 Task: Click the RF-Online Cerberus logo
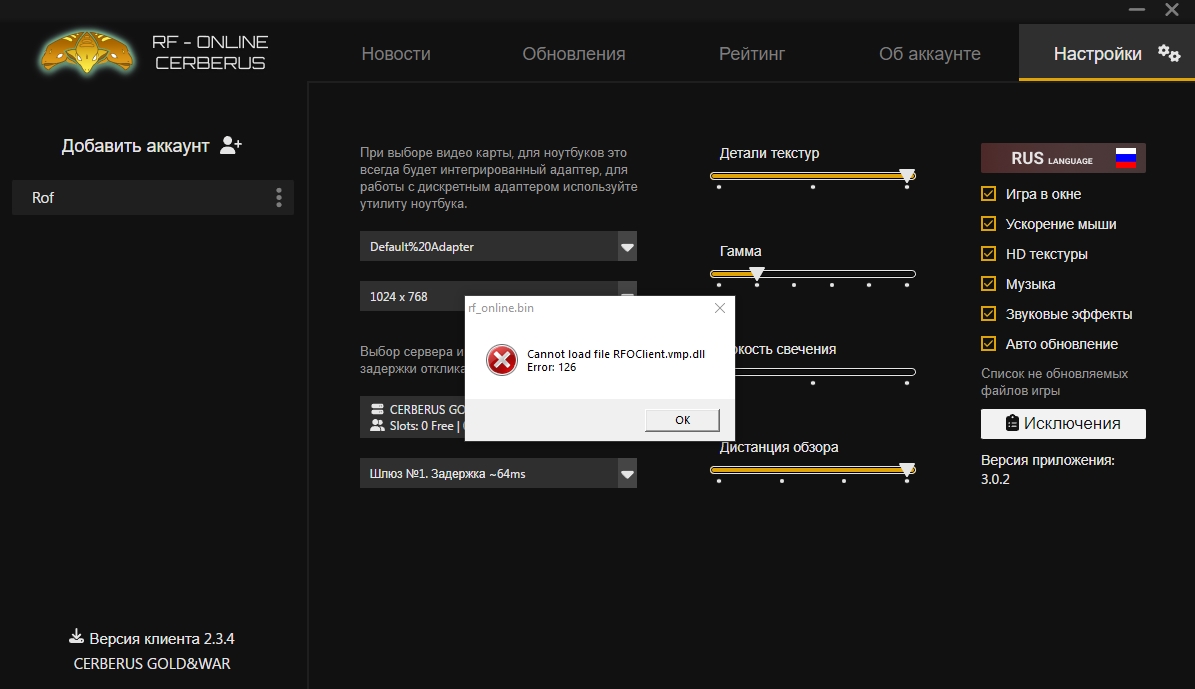[x=88, y=51]
